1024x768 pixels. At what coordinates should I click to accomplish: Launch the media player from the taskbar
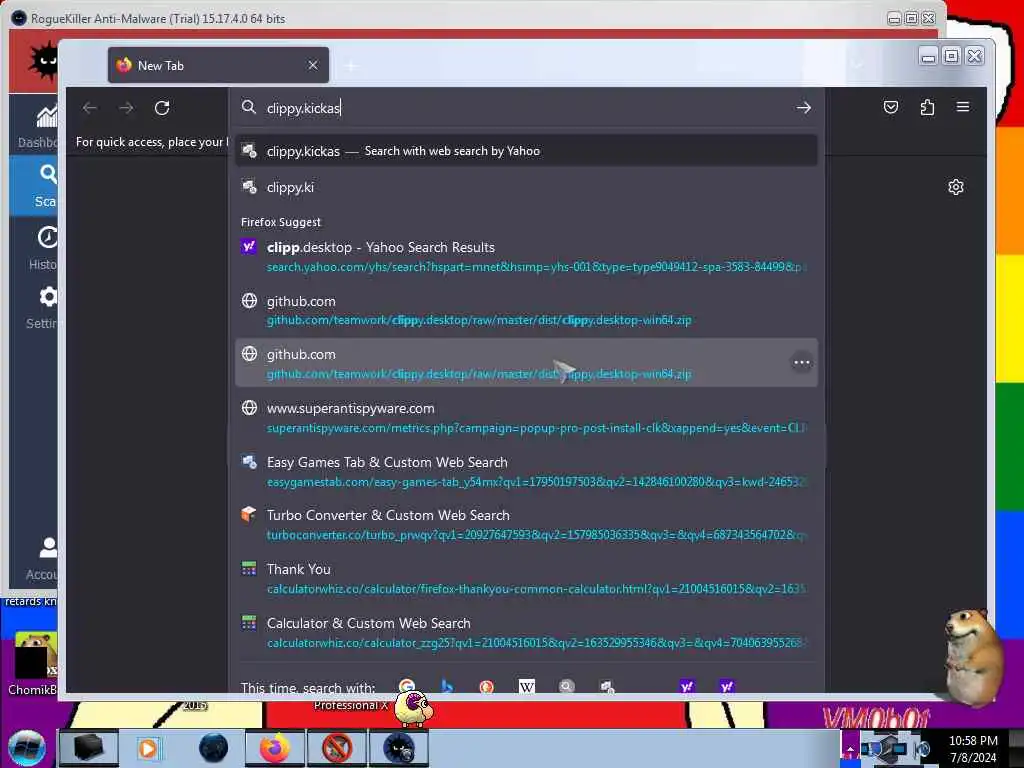[x=148, y=748]
